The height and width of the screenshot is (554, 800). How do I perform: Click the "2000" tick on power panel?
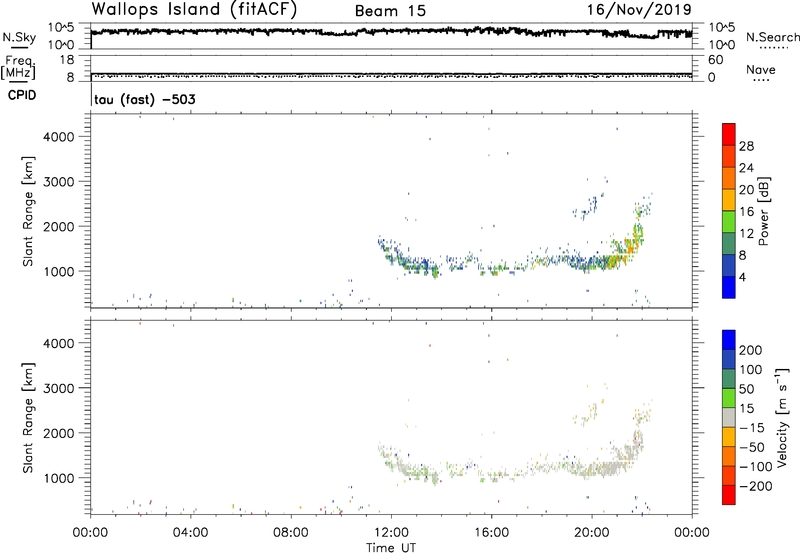click(x=59, y=226)
